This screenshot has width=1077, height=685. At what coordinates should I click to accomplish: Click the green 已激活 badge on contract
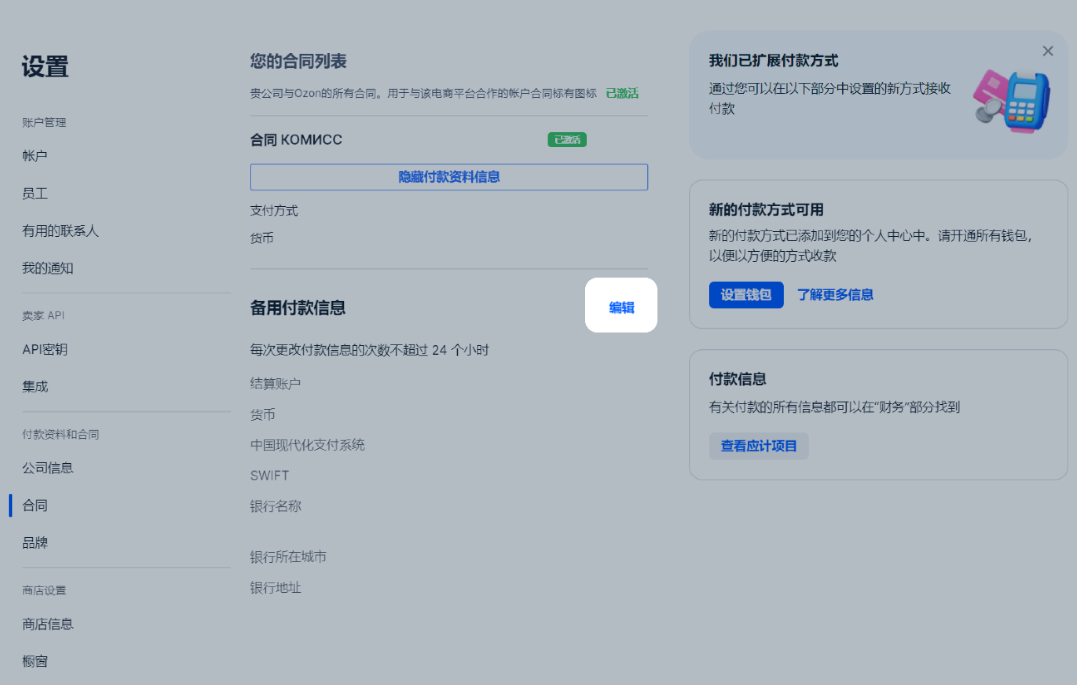567,140
